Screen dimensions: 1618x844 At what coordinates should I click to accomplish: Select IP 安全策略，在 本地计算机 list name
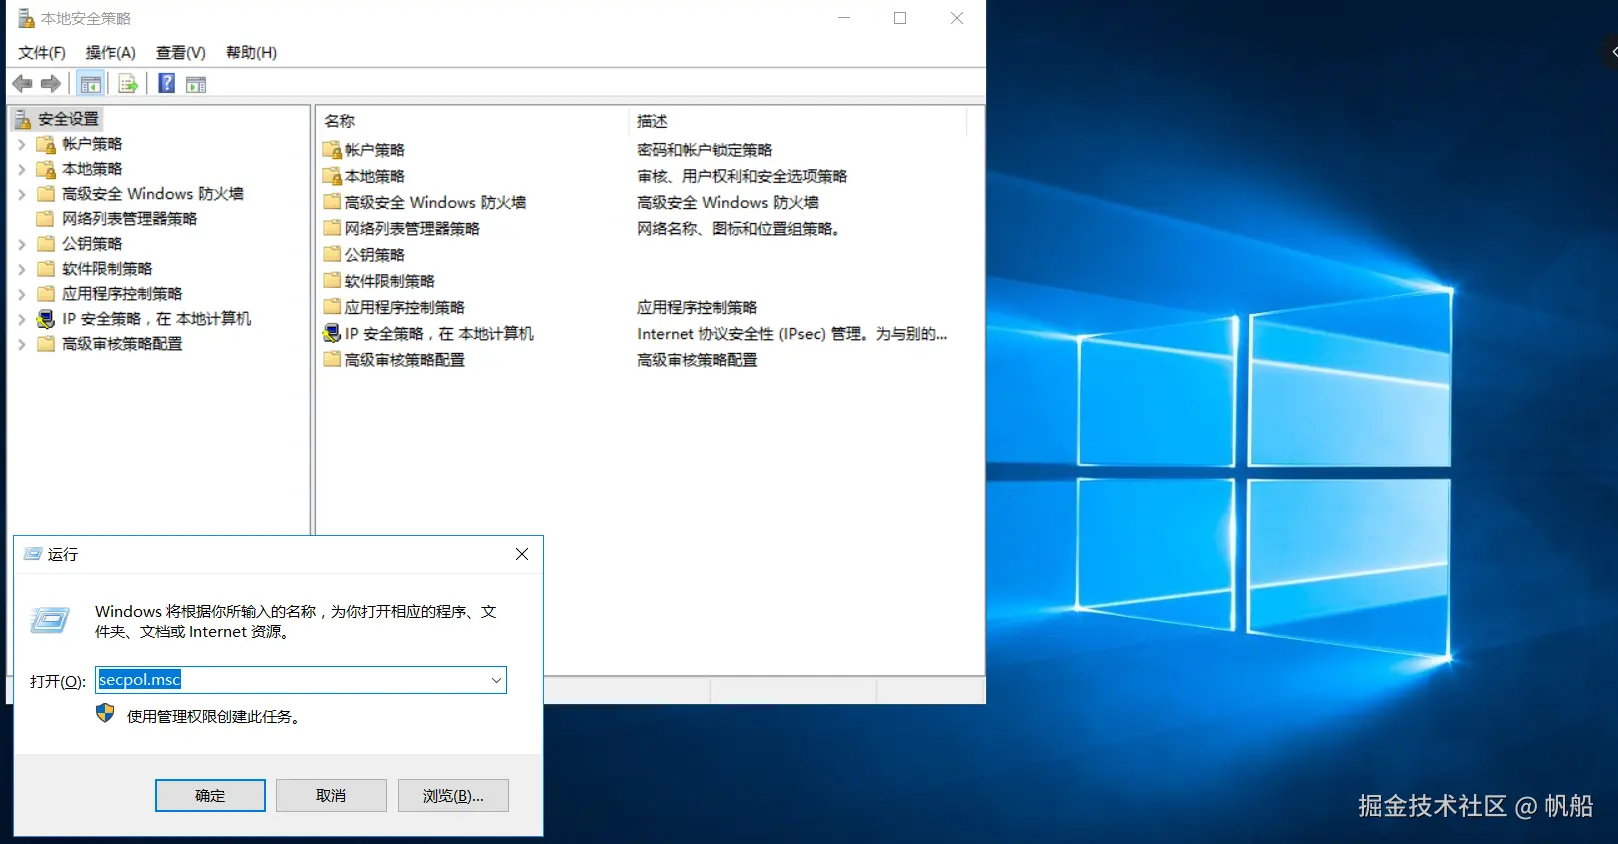pos(439,333)
